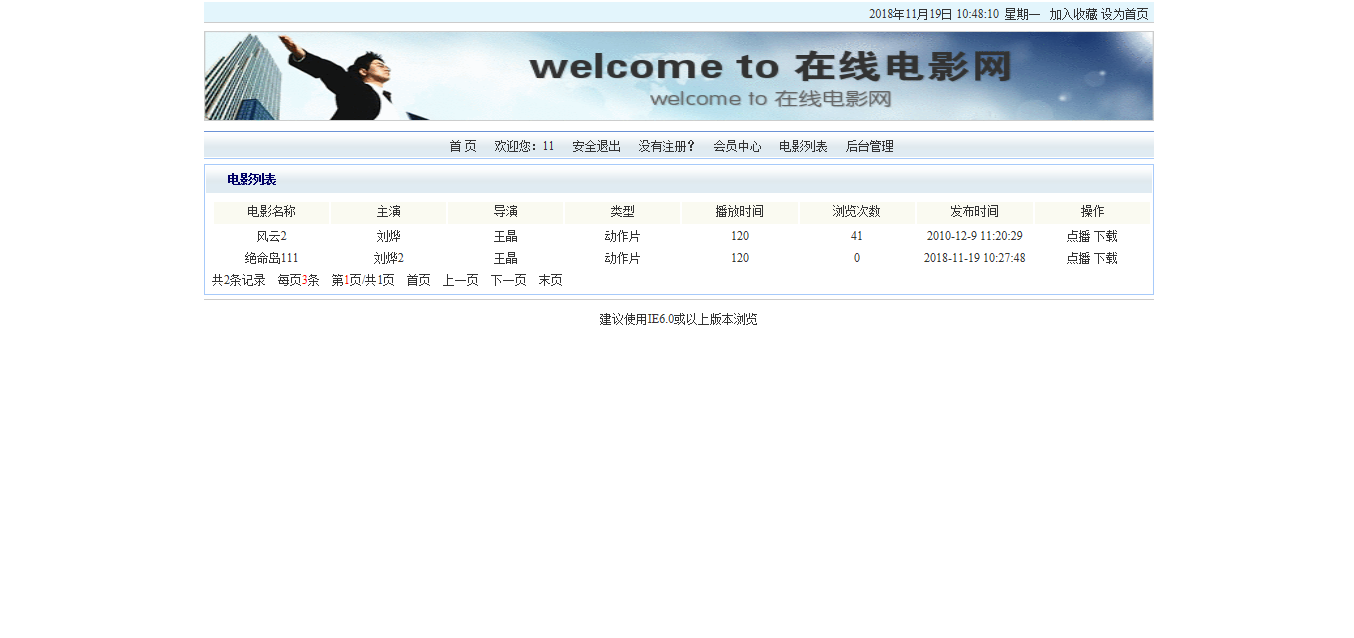
Task: Click 王晶 in the 风云2 row
Action: click(506, 236)
